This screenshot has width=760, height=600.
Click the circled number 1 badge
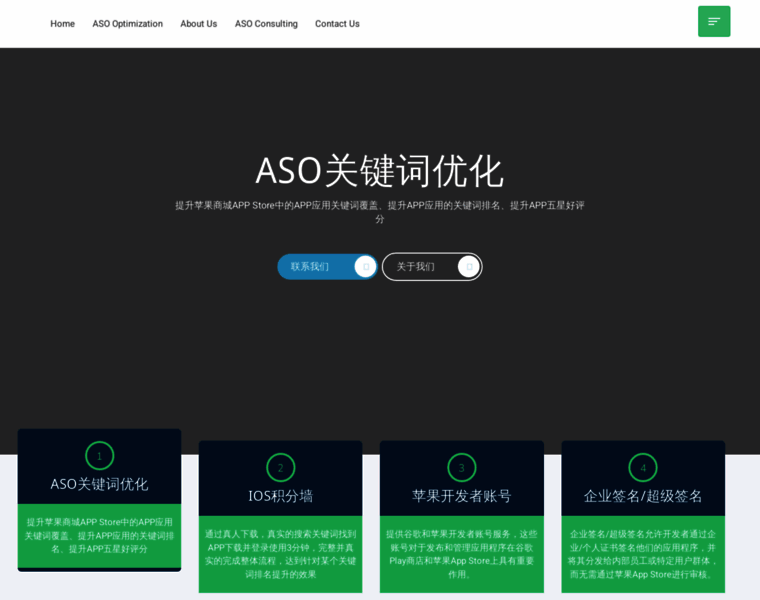[x=99, y=456]
